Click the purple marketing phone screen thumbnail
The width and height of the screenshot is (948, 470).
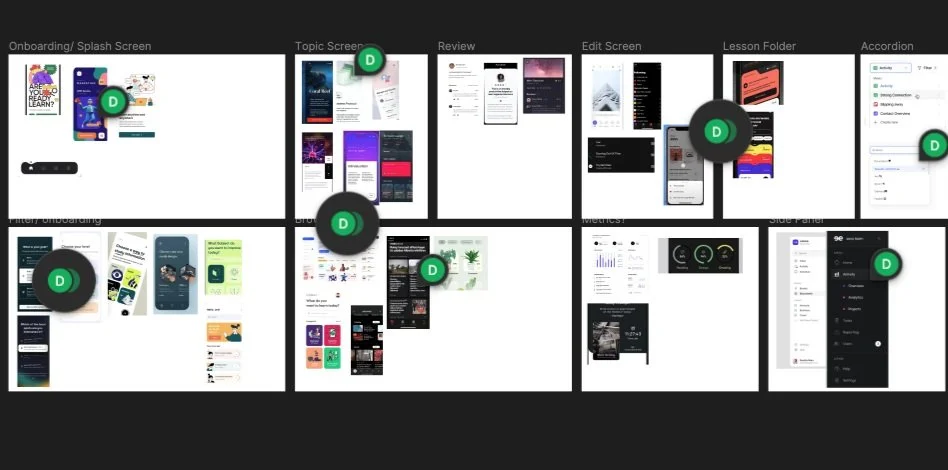[90, 104]
